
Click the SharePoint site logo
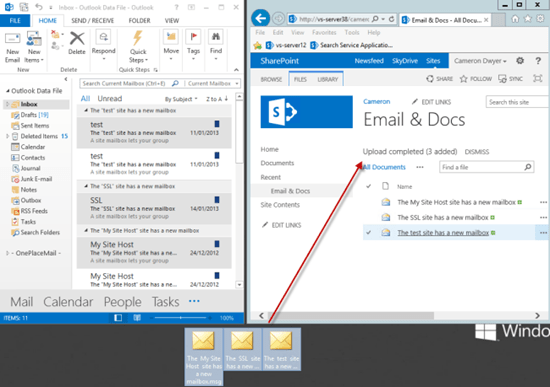(x=307, y=112)
